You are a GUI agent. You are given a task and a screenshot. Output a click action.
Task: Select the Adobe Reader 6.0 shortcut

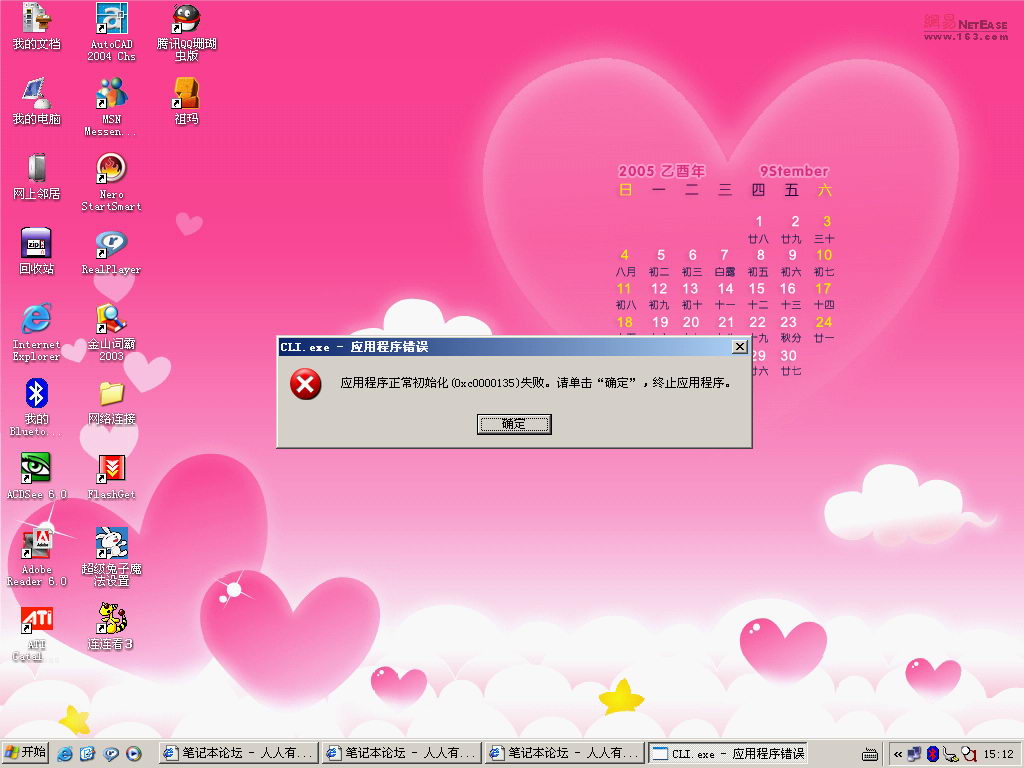point(37,558)
